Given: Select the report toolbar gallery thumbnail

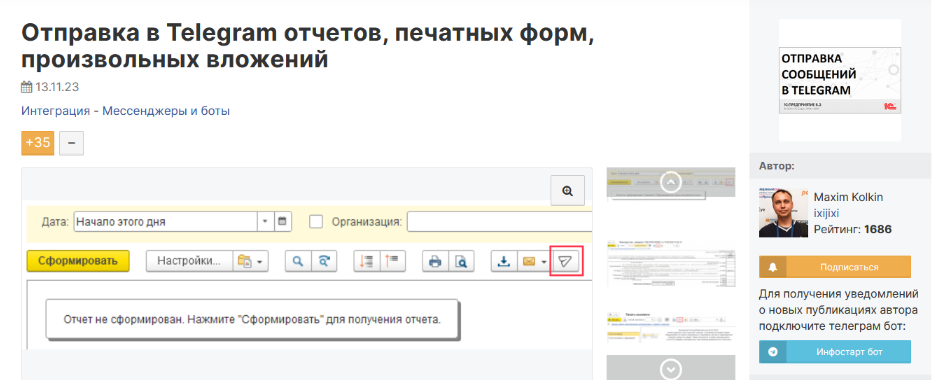Looking at the screenshot, I should [670, 183].
